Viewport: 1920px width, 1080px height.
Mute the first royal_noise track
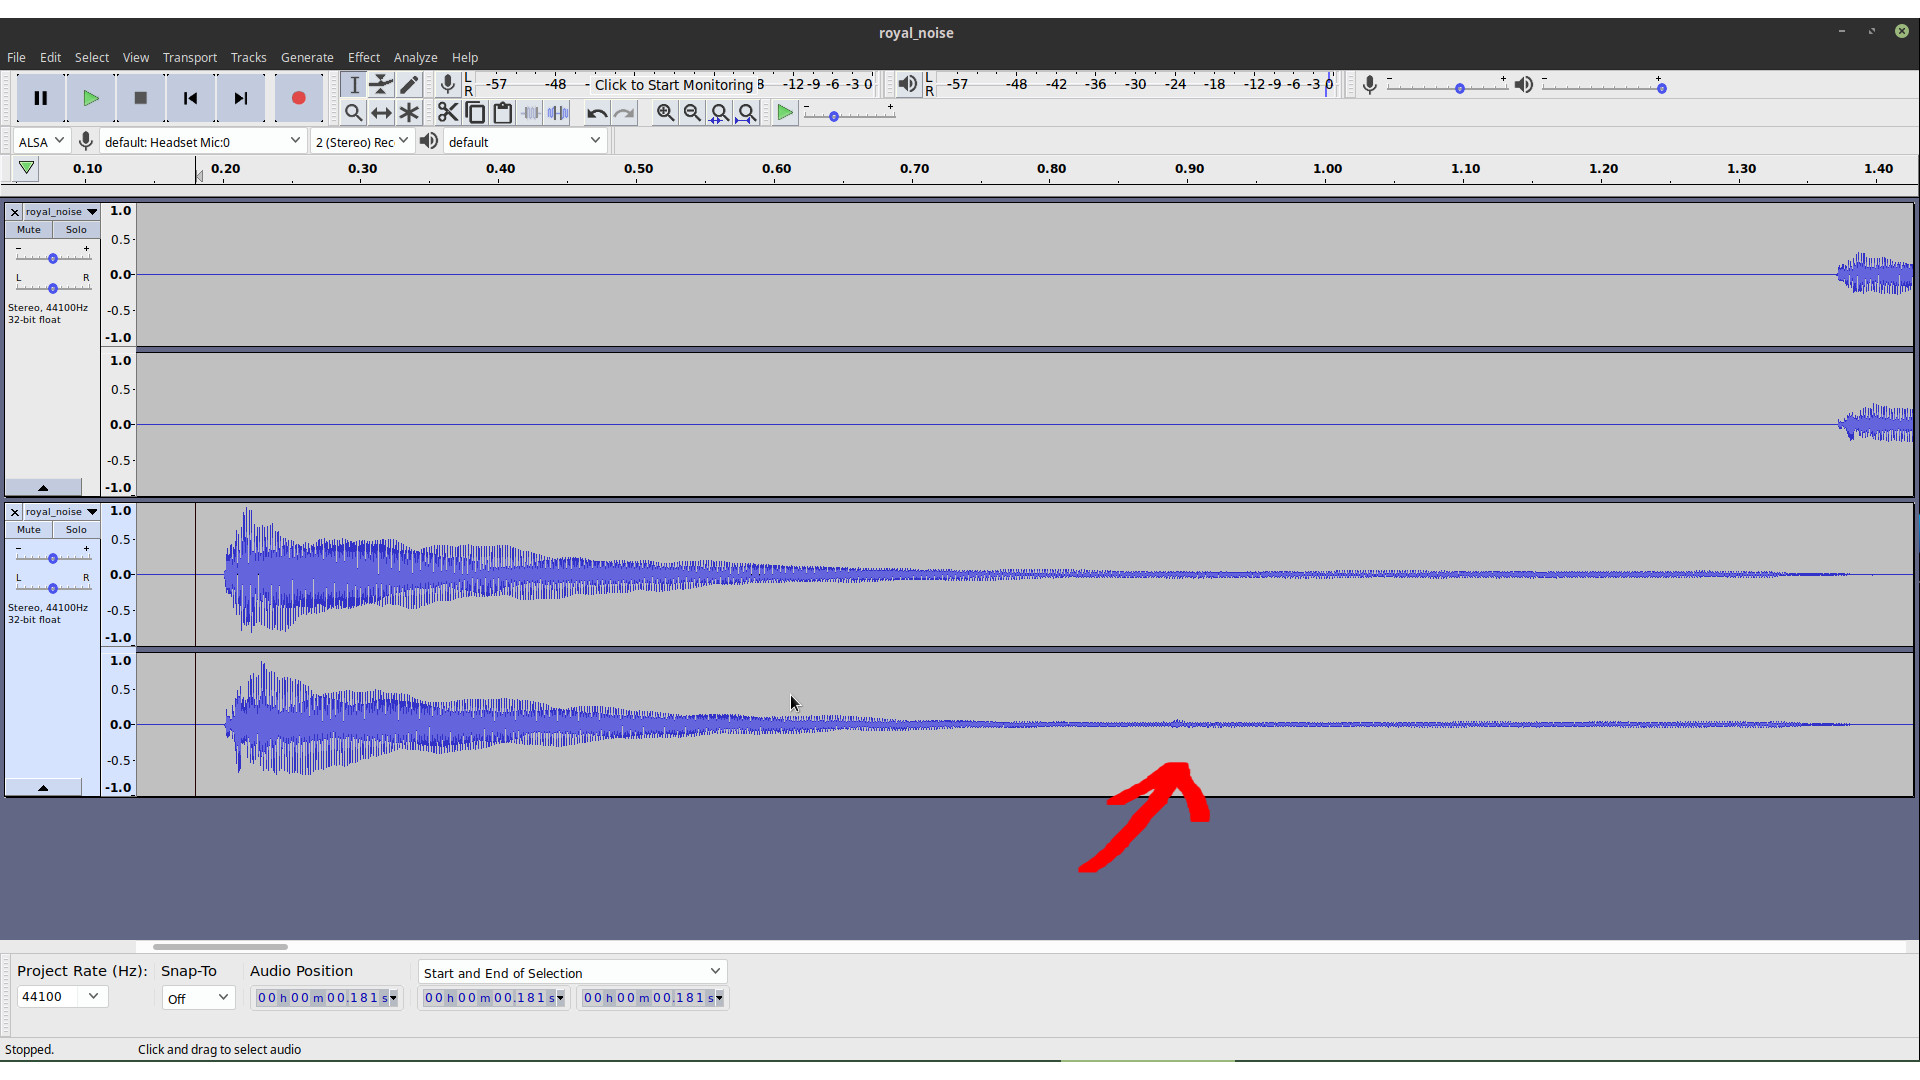click(27, 229)
